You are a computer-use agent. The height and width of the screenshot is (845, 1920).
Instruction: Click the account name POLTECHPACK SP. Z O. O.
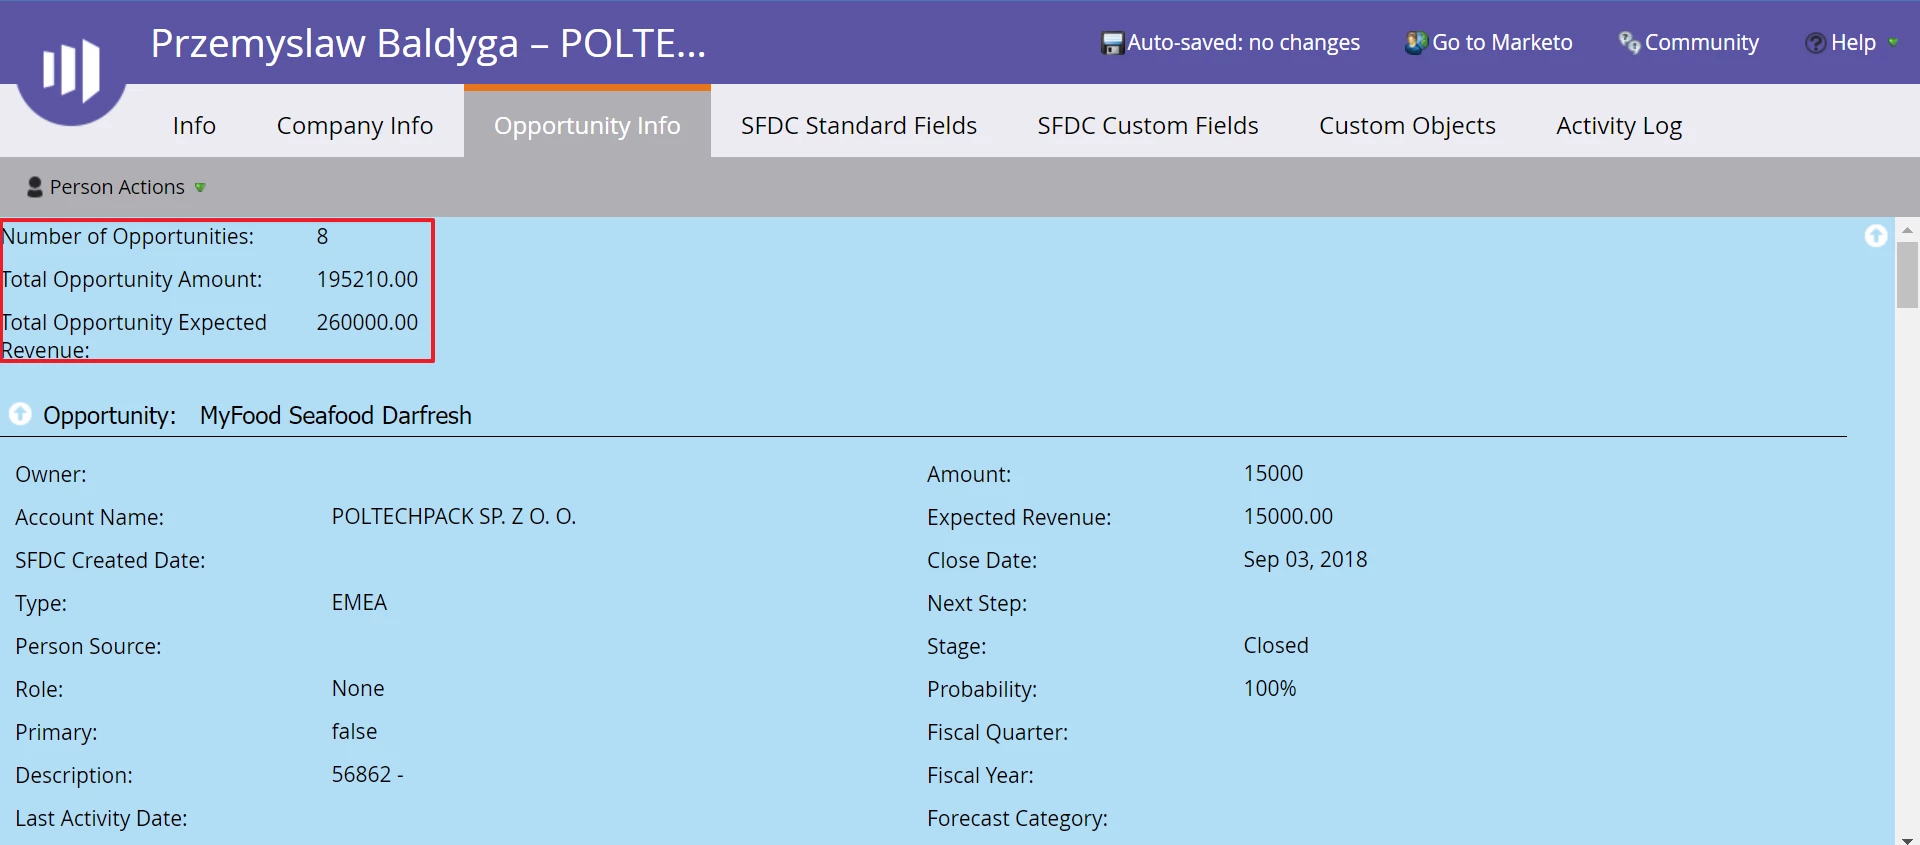pos(454,516)
